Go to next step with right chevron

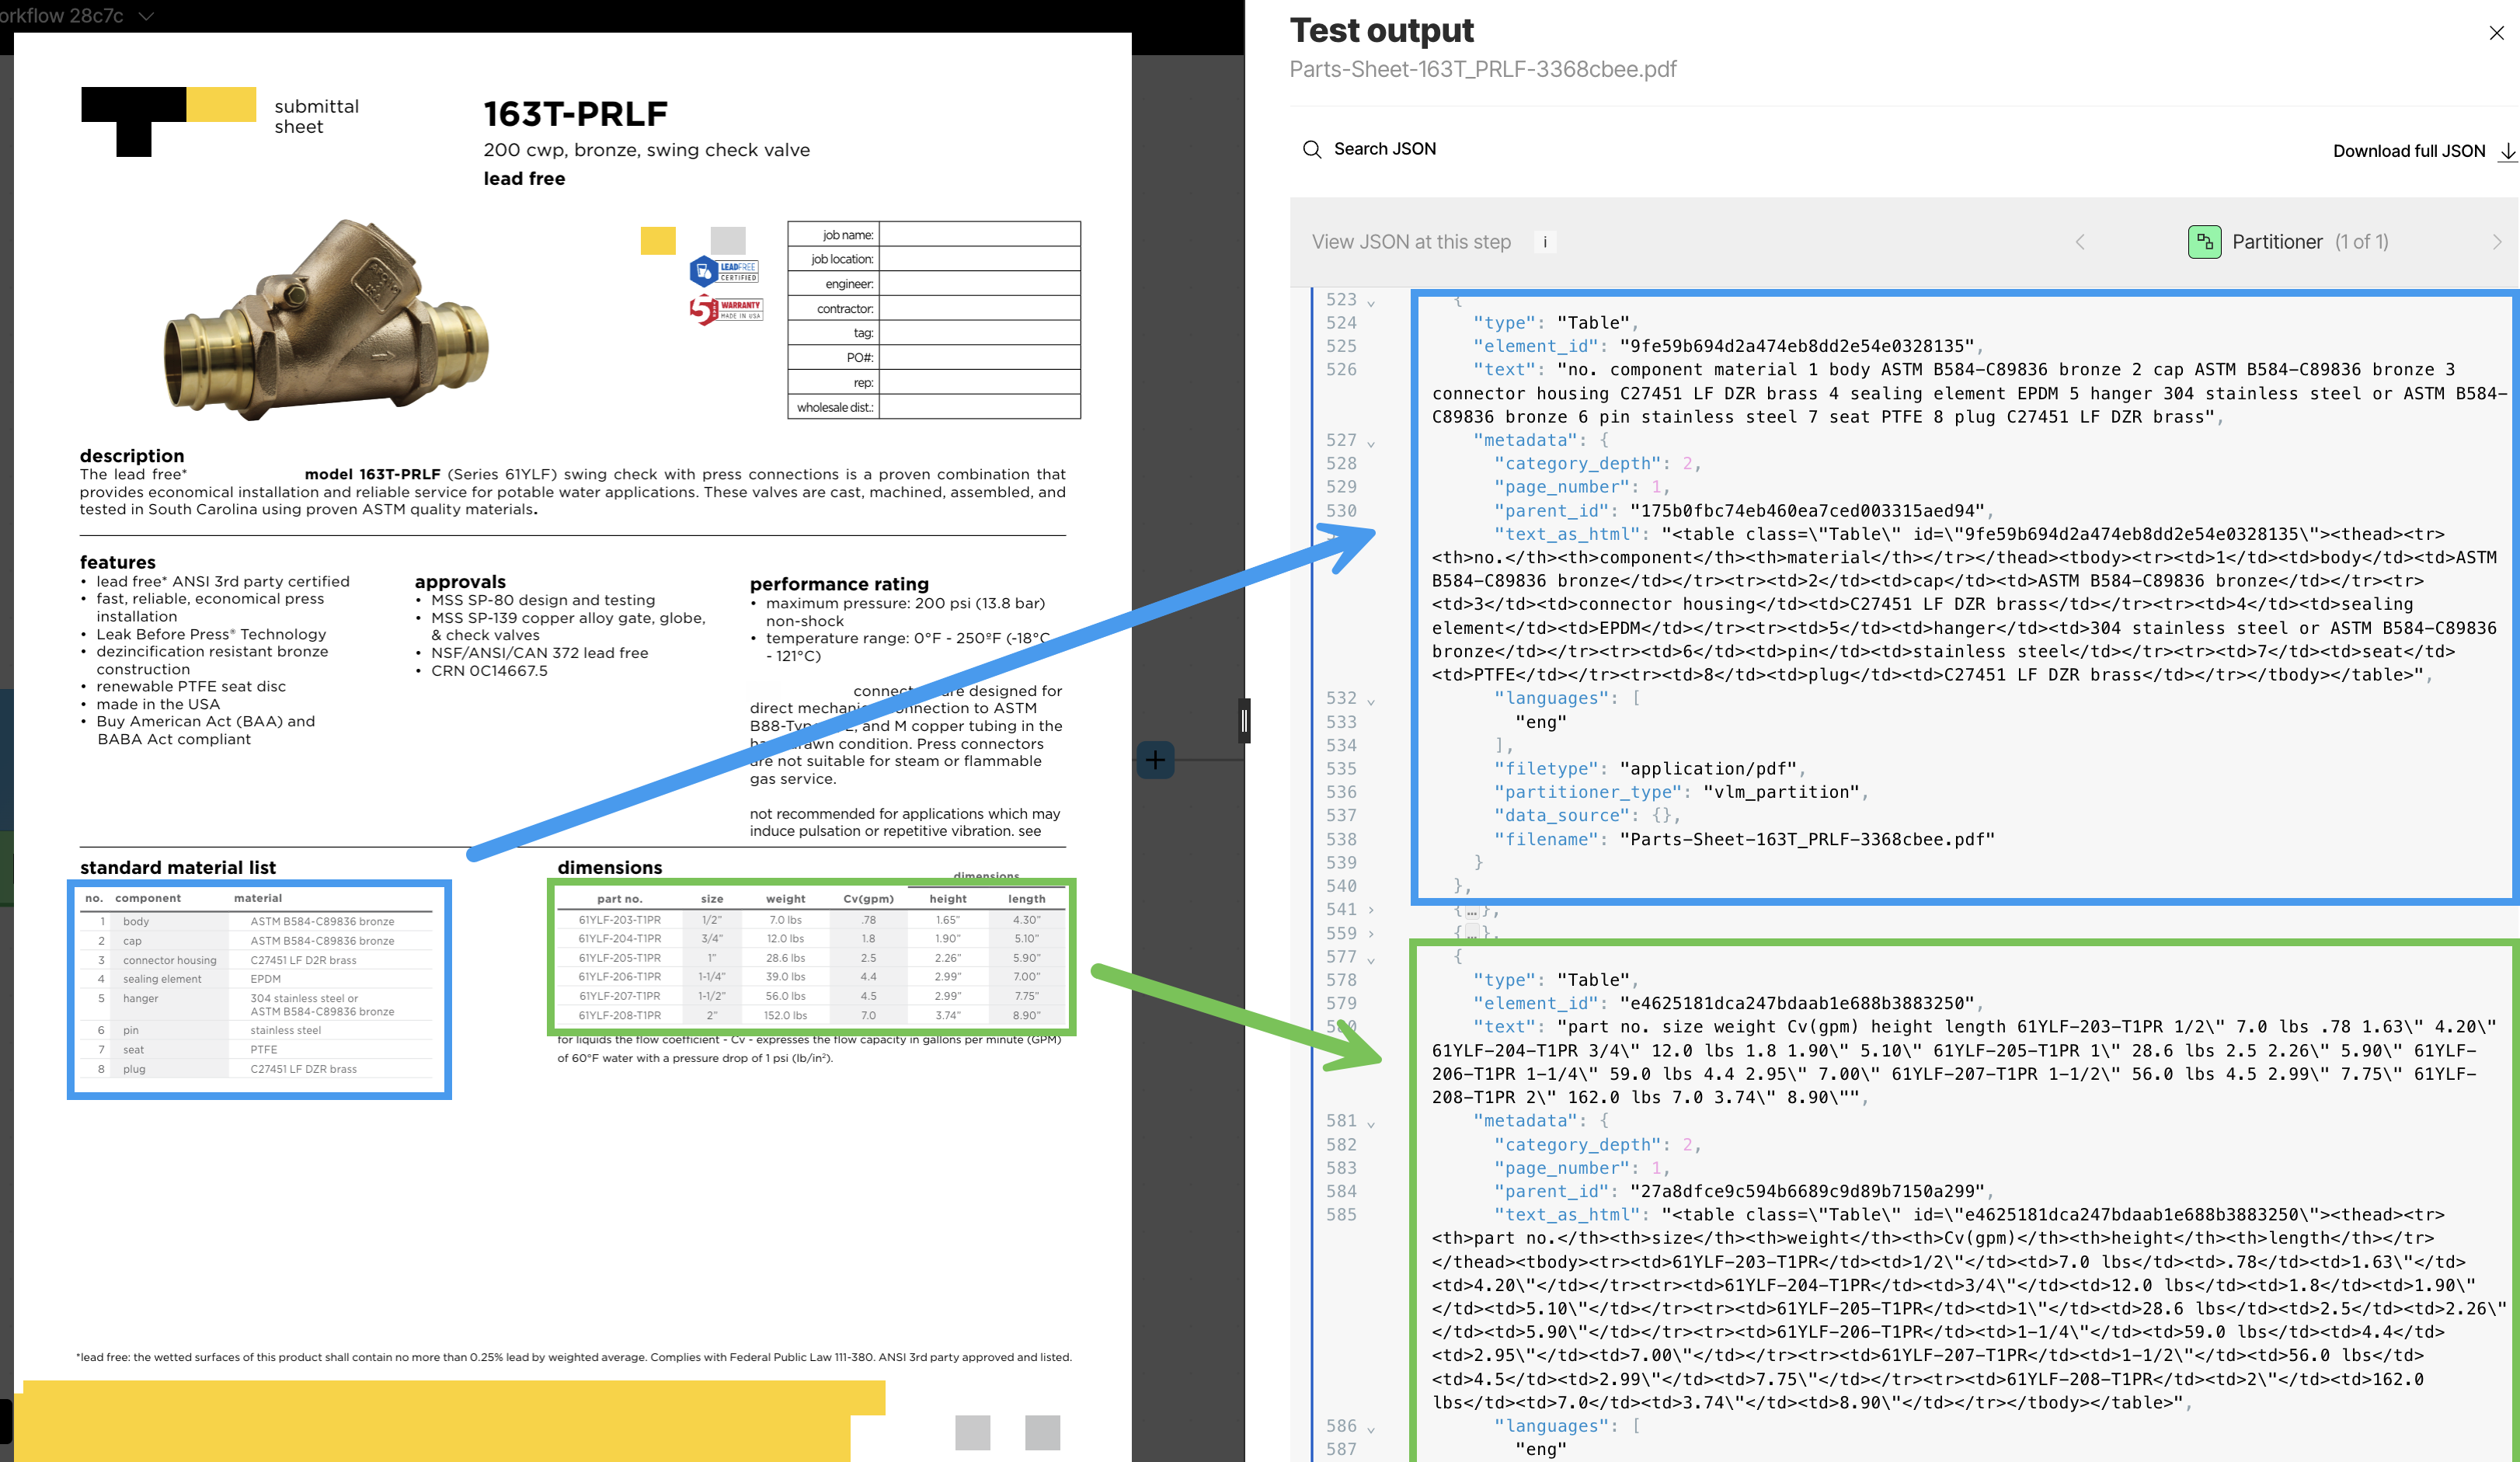coord(2496,242)
